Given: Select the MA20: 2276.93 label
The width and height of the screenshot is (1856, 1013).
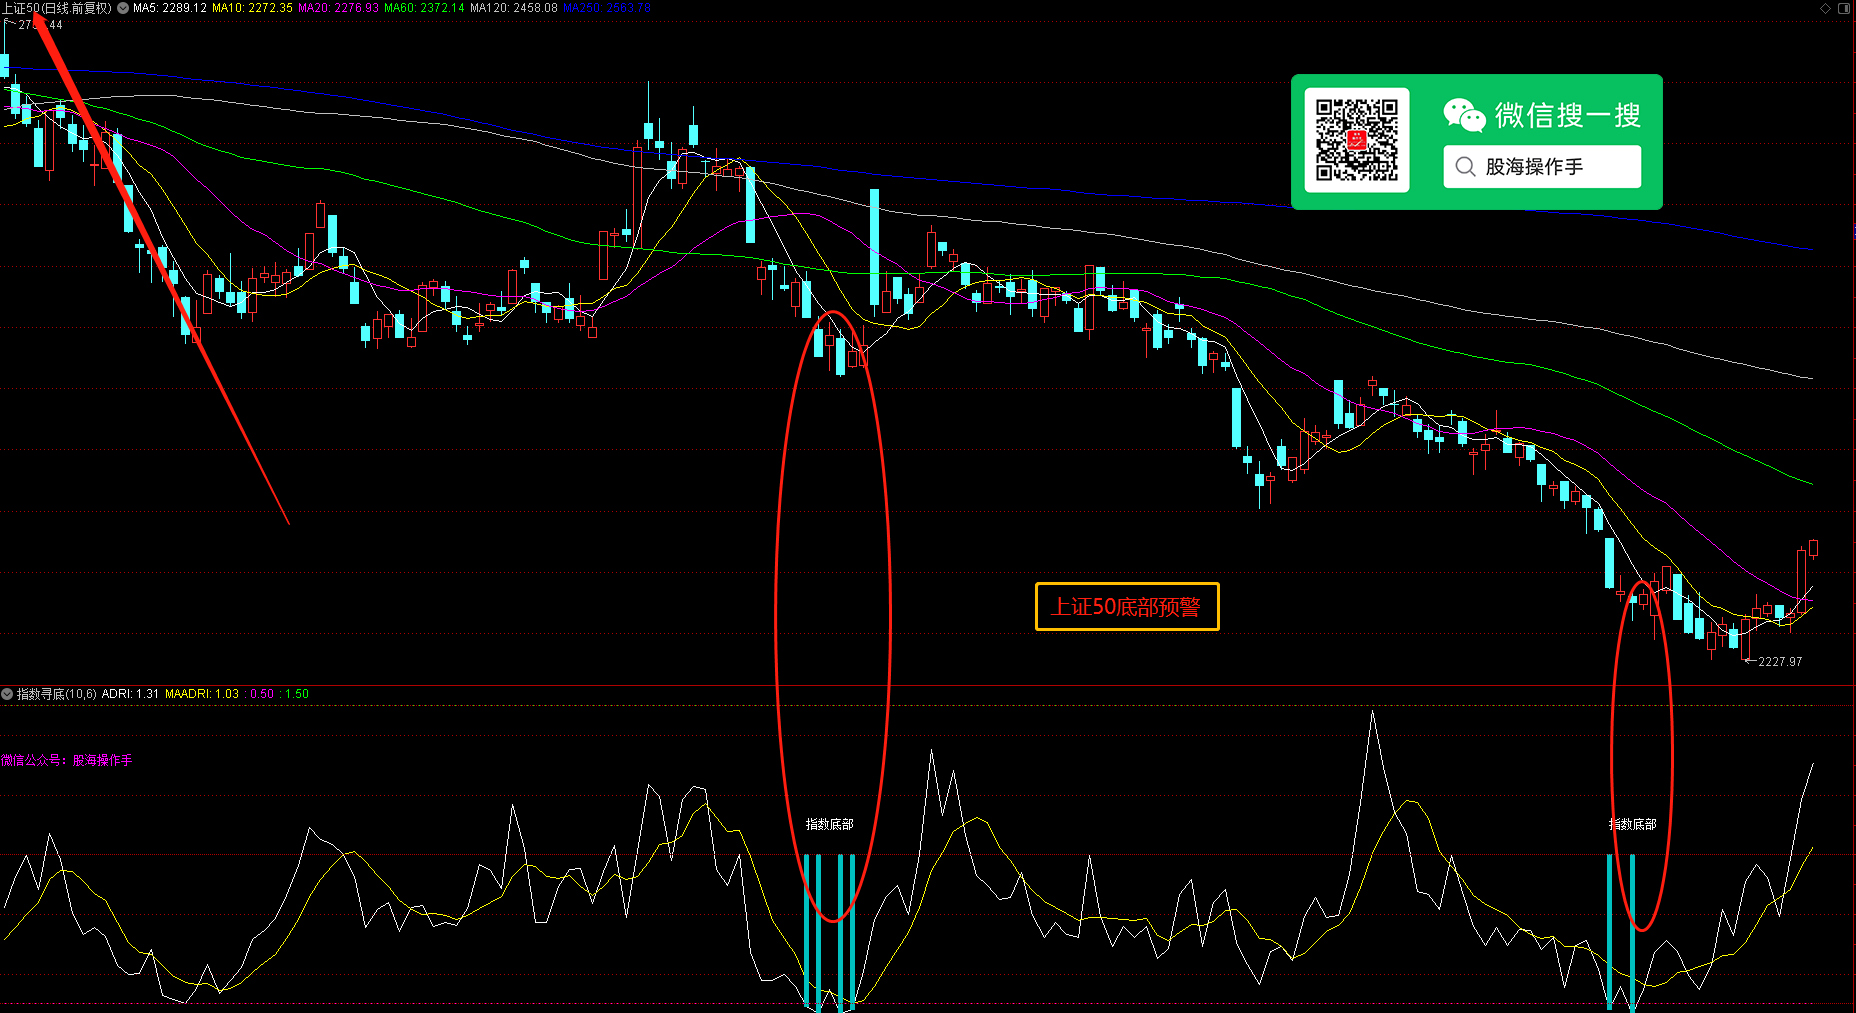Looking at the screenshot, I should pos(338,8).
